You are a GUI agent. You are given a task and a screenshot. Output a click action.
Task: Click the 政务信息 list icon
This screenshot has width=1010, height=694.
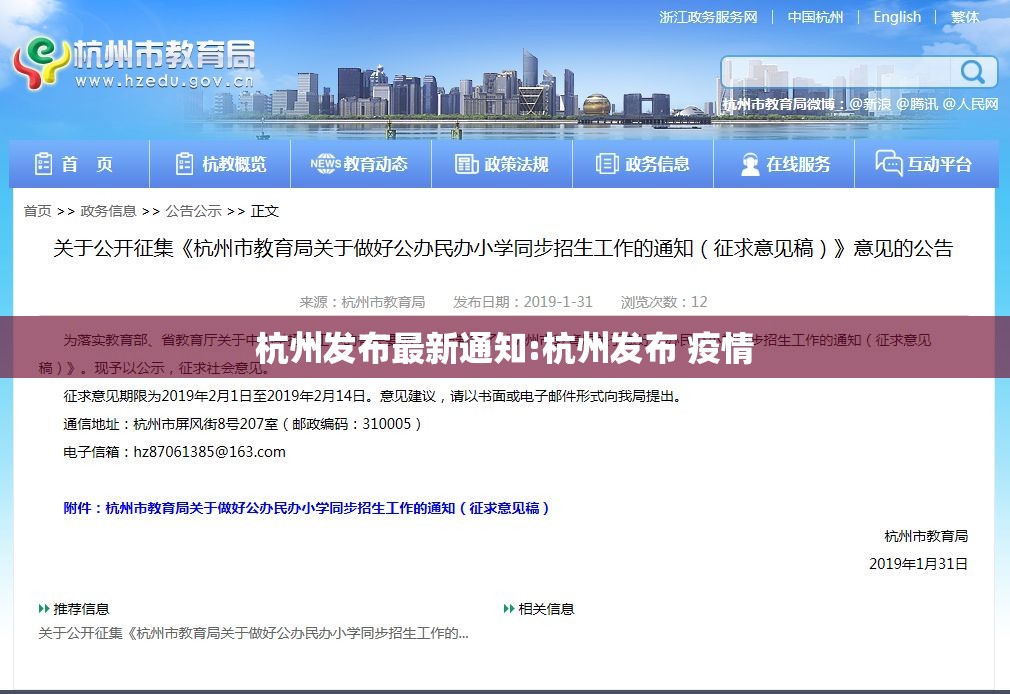click(x=607, y=164)
